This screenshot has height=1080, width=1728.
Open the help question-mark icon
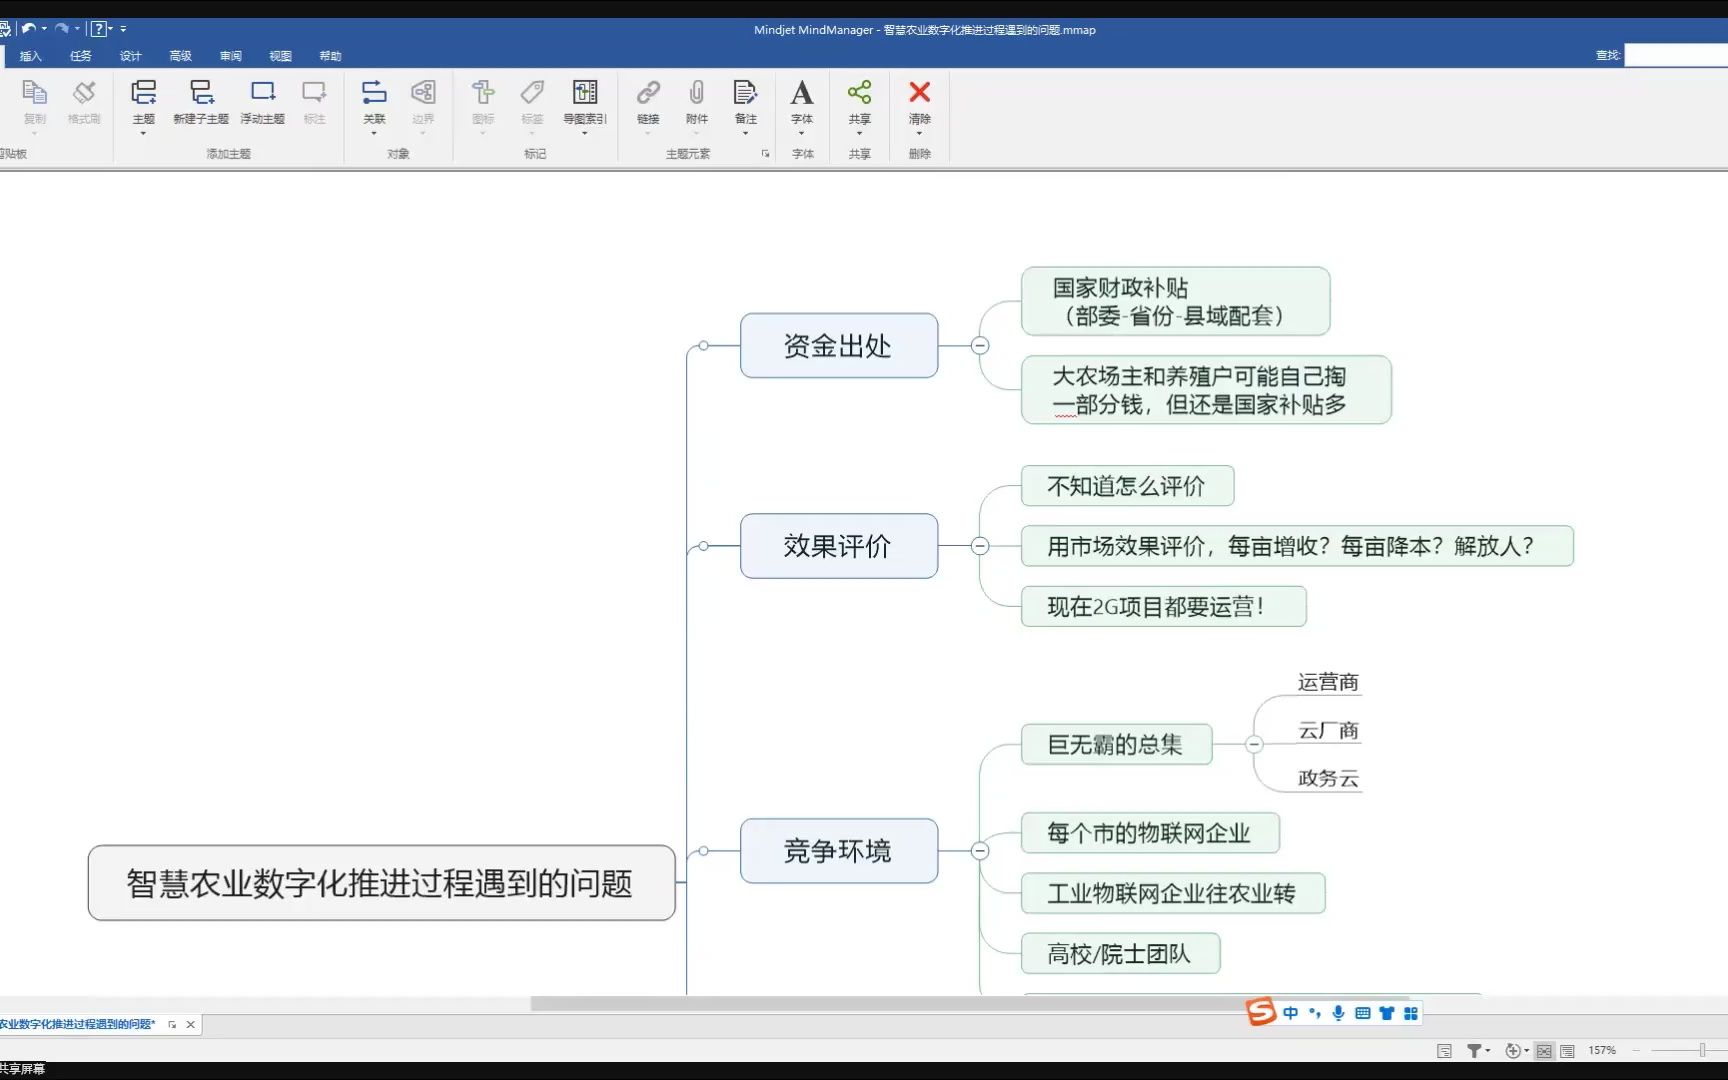point(98,29)
